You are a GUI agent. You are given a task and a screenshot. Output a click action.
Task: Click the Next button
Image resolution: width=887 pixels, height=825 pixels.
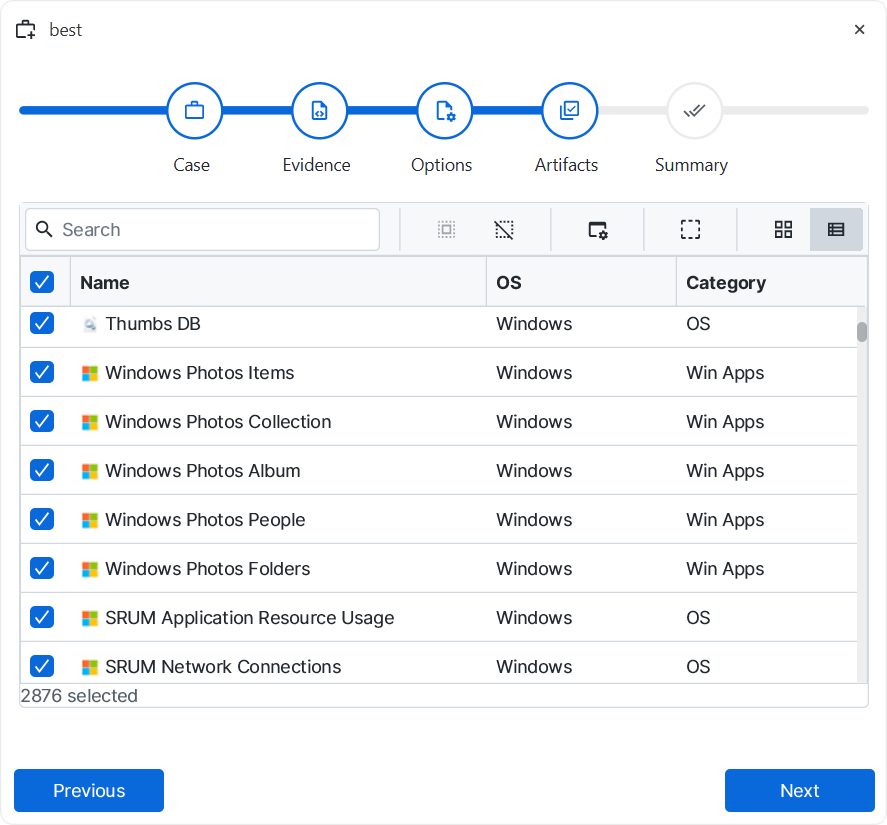(x=799, y=790)
